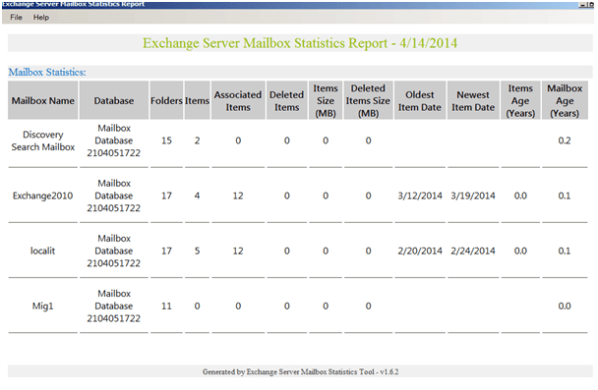
Task: Click Oldest Item Date 3/12/2014
Action: (420, 196)
